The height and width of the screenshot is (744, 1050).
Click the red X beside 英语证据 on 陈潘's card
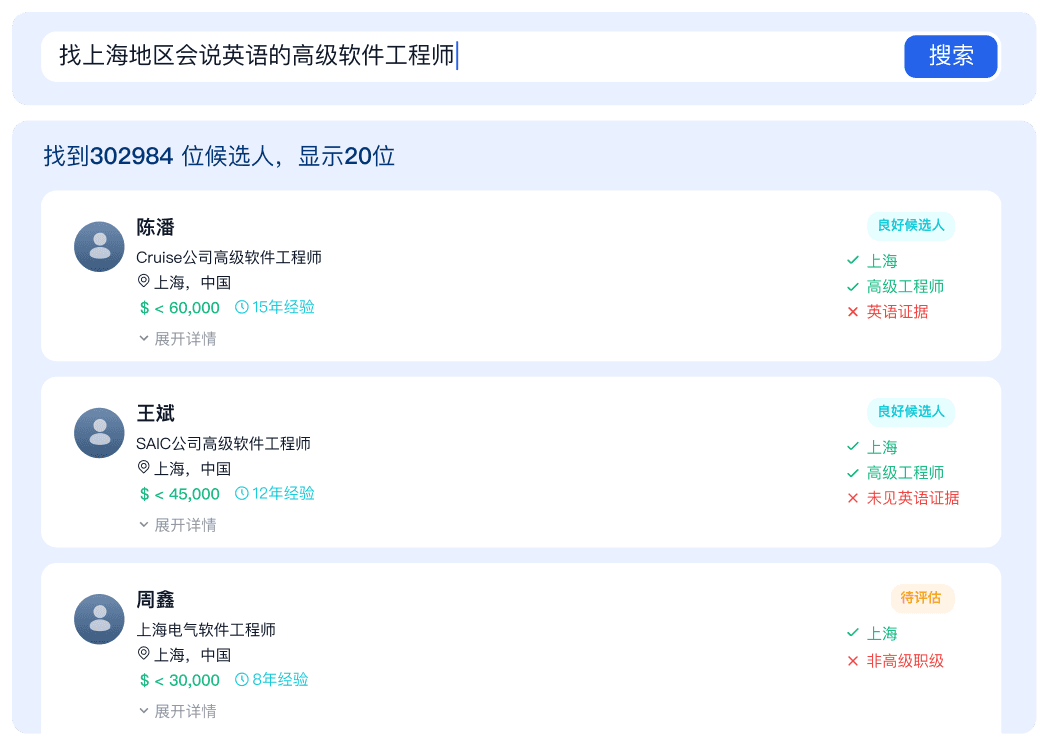[853, 311]
